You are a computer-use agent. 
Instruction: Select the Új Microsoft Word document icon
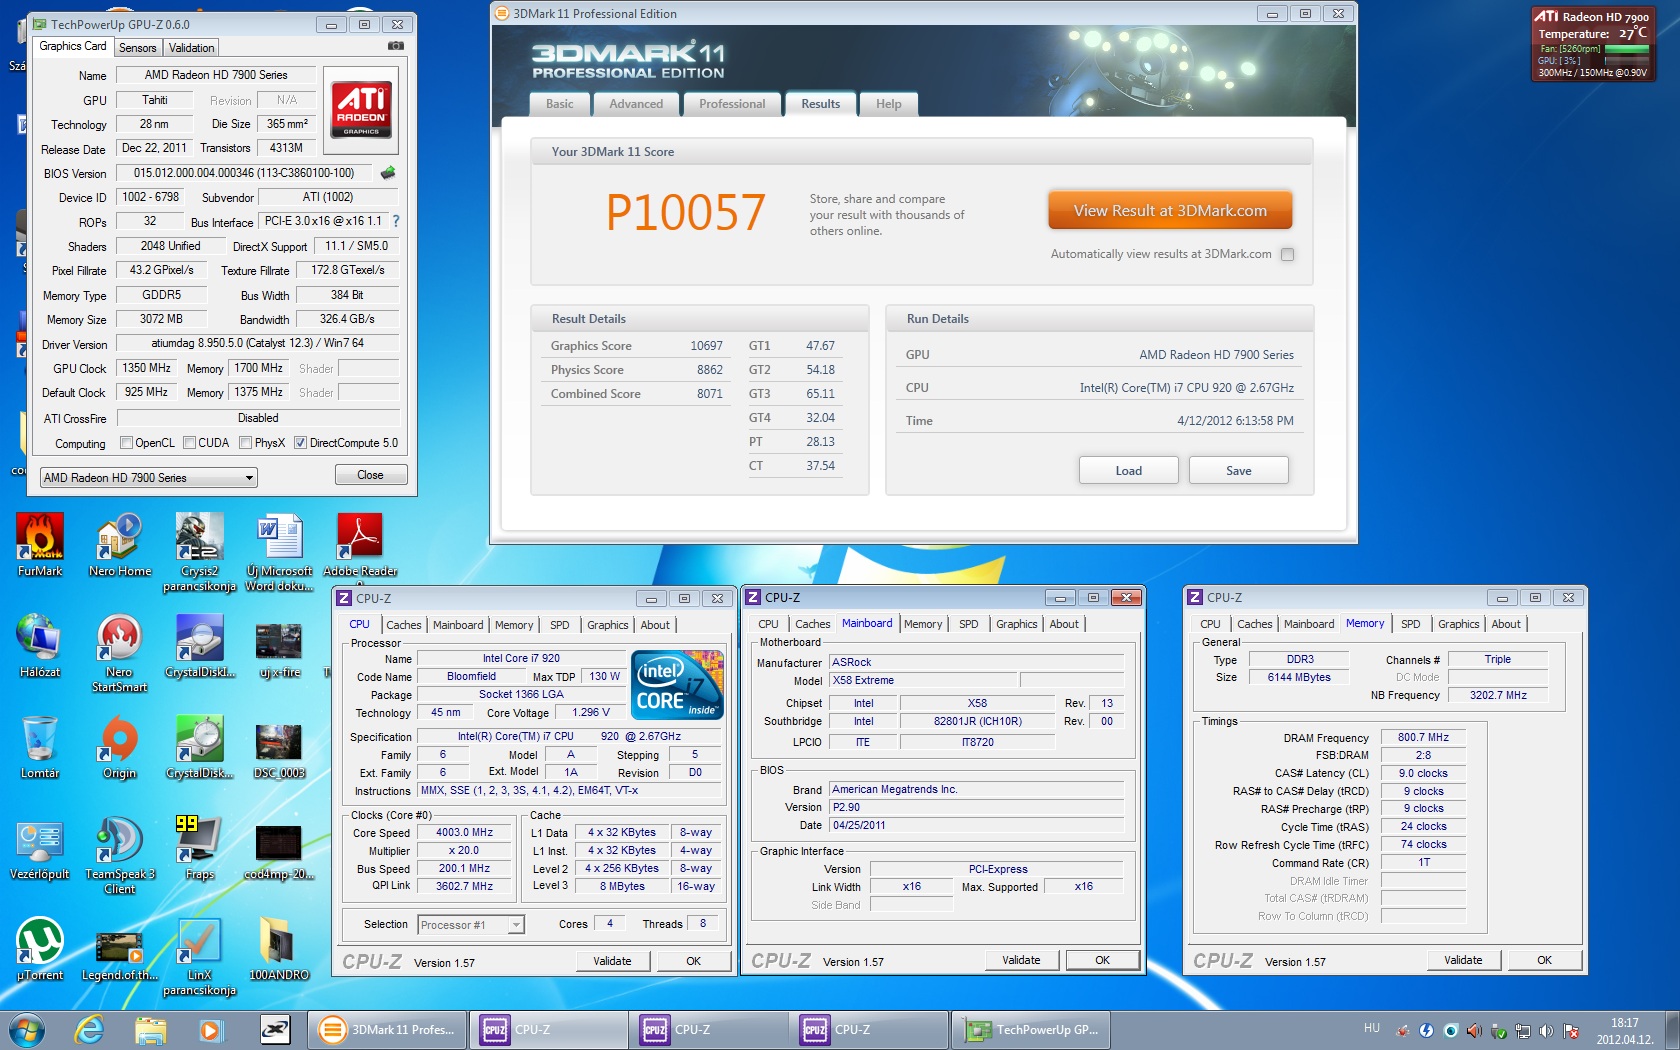(x=280, y=552)
